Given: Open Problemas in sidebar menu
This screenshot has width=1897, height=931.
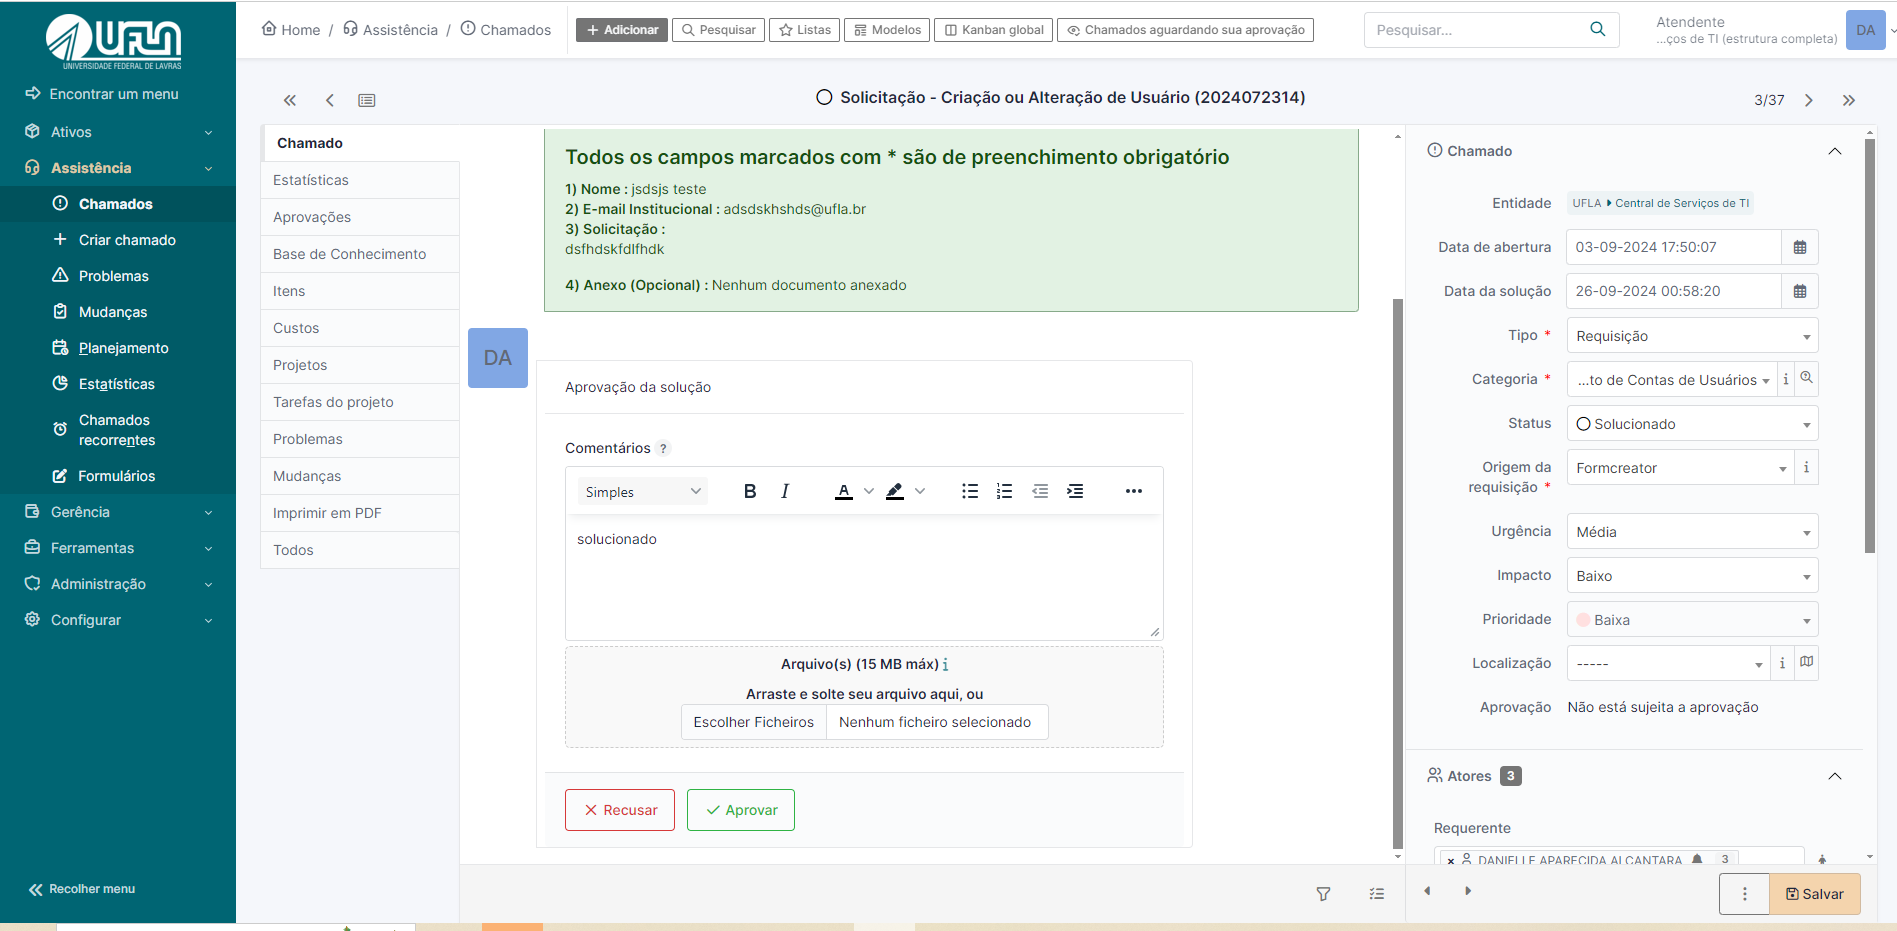Looking at the screenshot, I should click(118, 276).
